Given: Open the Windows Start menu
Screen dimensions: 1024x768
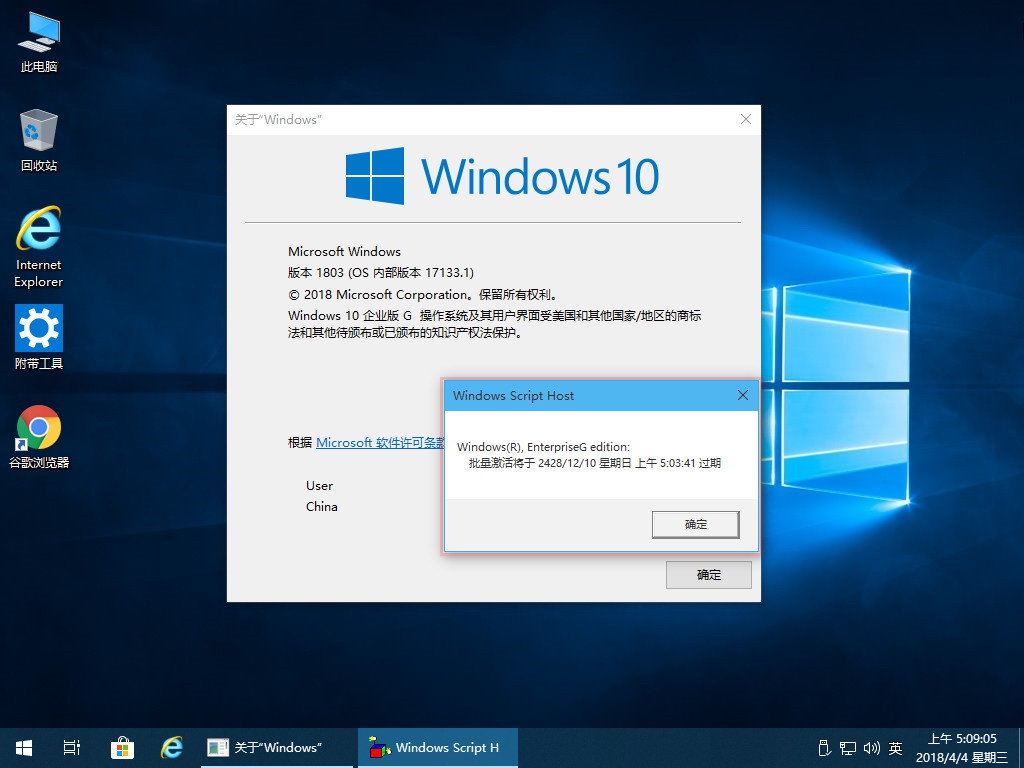Looking at the screenshot, I should coord(24,748).
